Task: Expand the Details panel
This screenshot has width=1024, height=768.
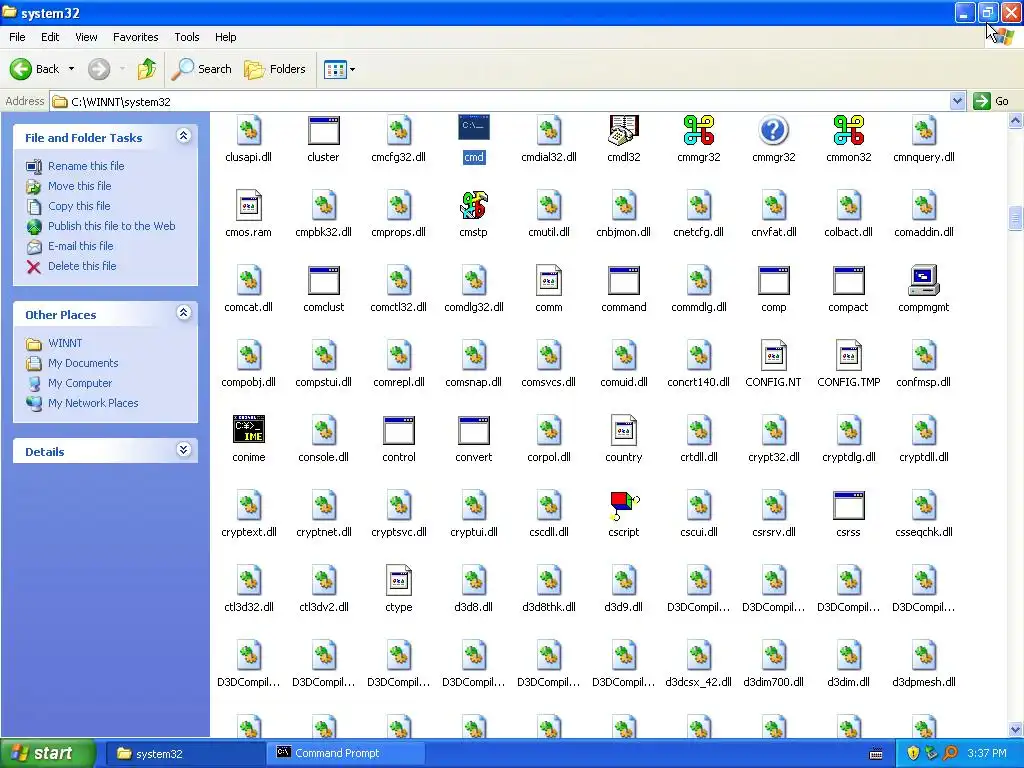Action: 184,450
